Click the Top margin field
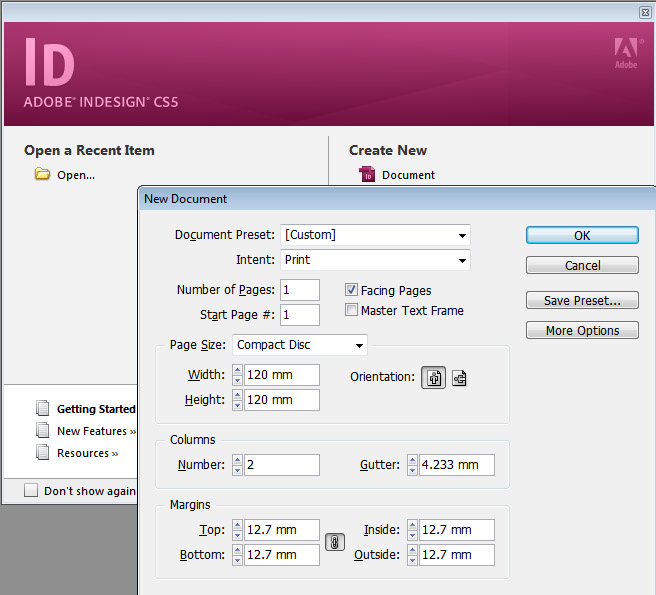Viewport: 656px width, 595px height. [x=282, y=530]
